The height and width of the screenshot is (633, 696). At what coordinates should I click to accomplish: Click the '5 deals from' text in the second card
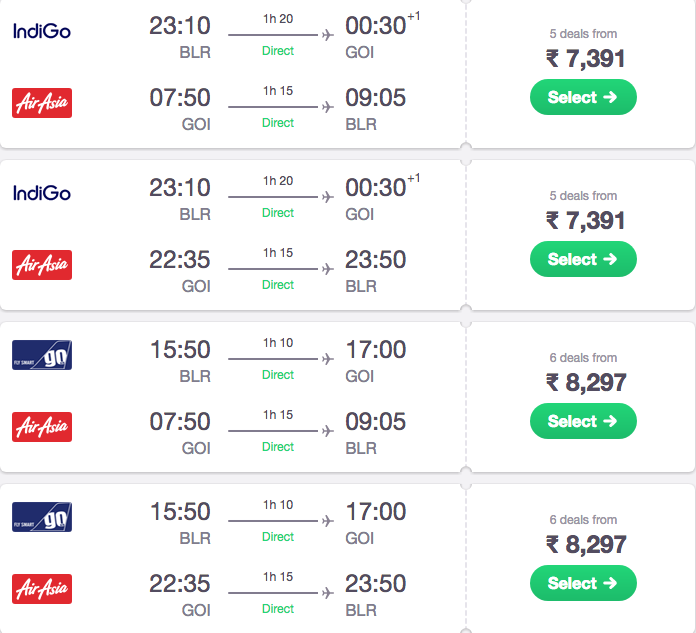point(583,196)
